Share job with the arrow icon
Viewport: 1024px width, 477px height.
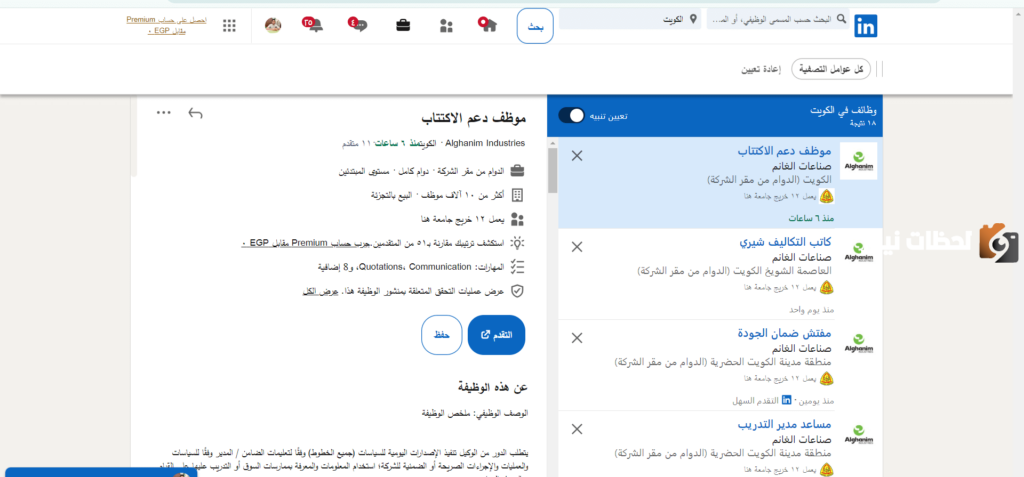coord(195,113)
